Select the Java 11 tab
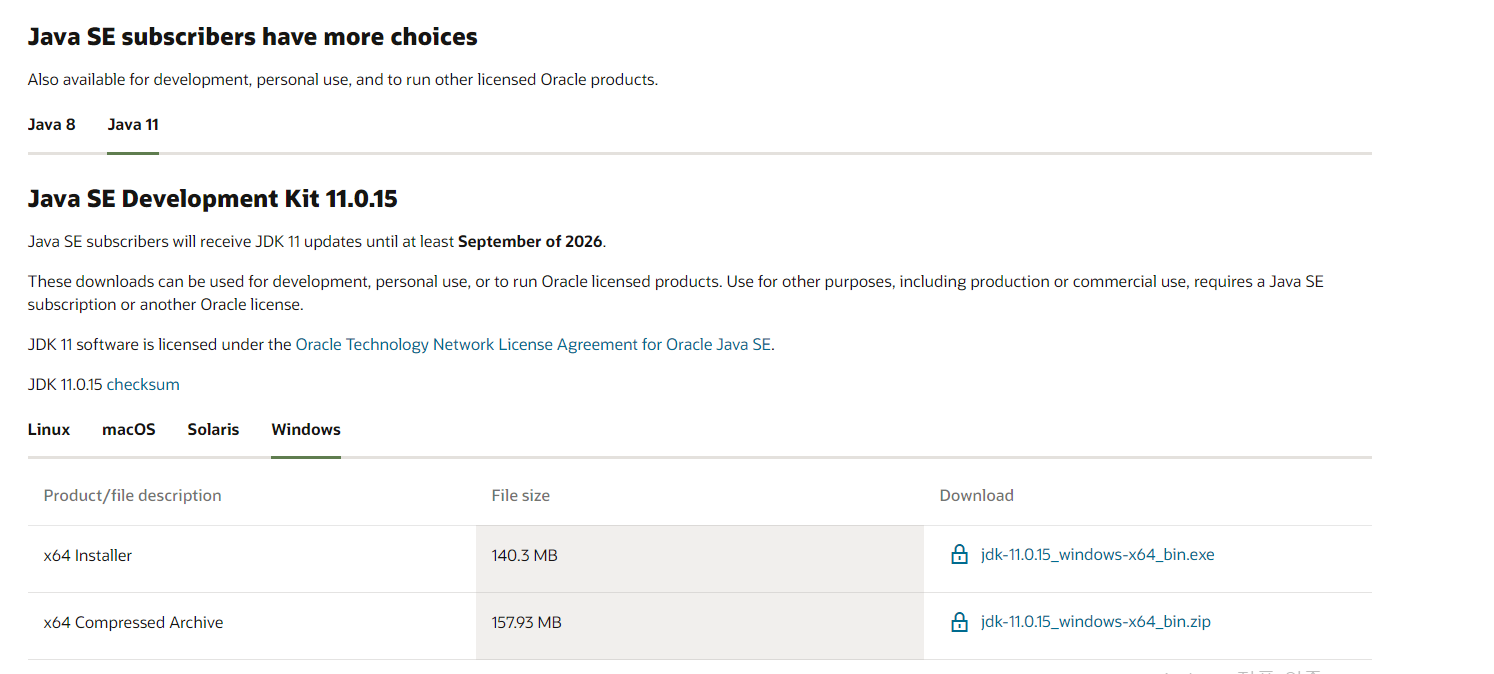Viewport: 1494px width, 674px height. (133, 125)
